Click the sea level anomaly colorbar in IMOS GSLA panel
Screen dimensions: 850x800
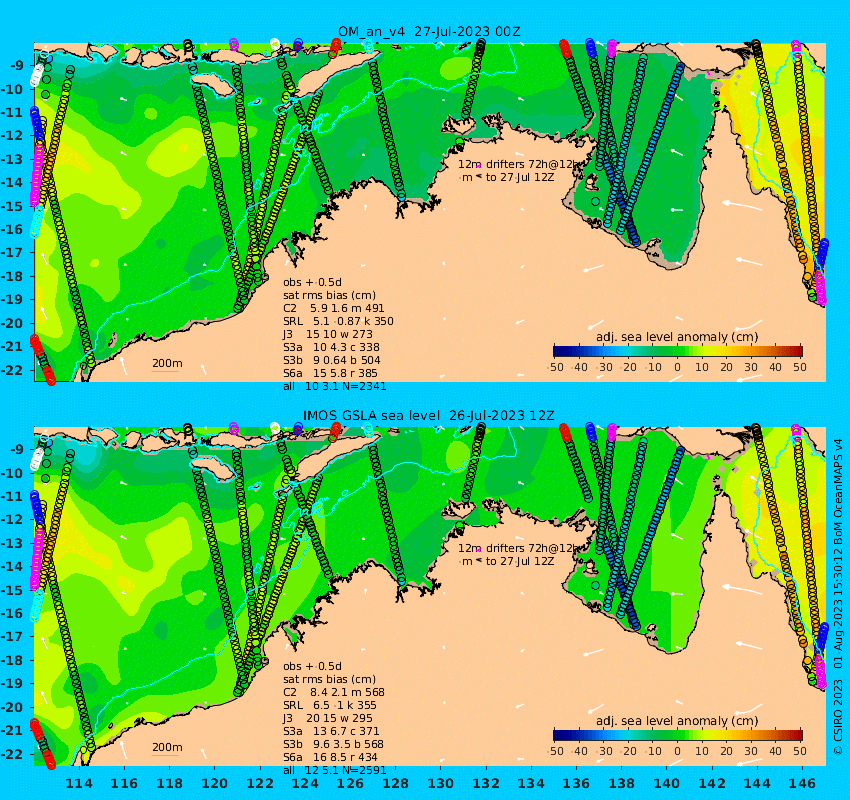pyautogui.click(x=678, y=735)
